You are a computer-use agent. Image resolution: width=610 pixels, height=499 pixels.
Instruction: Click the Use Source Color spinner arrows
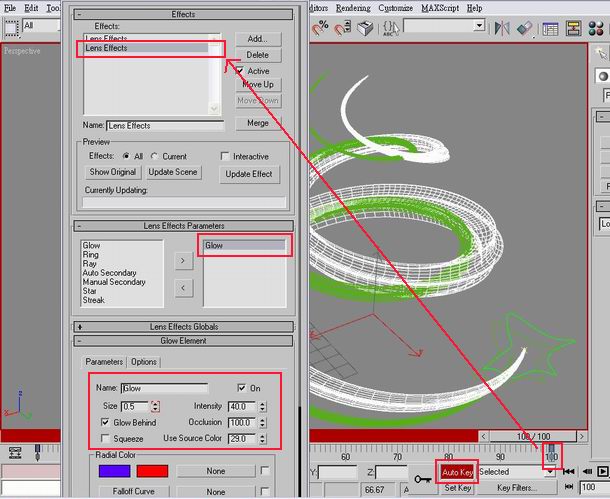click(263, 439)
